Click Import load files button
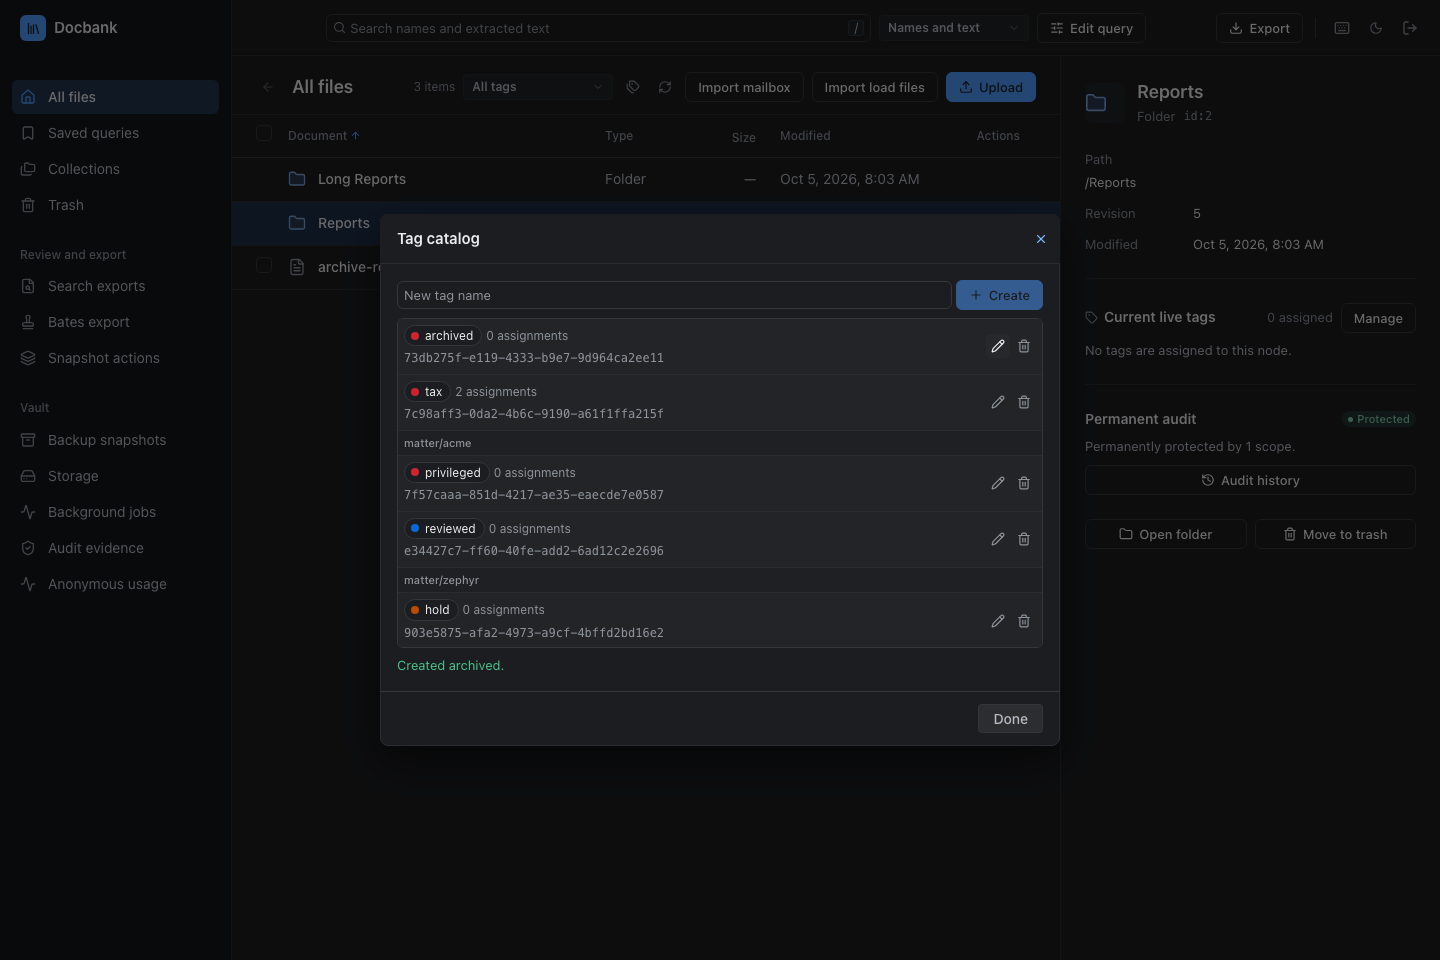The width and height of the screenshot is (1440, 960). (874, 87)
